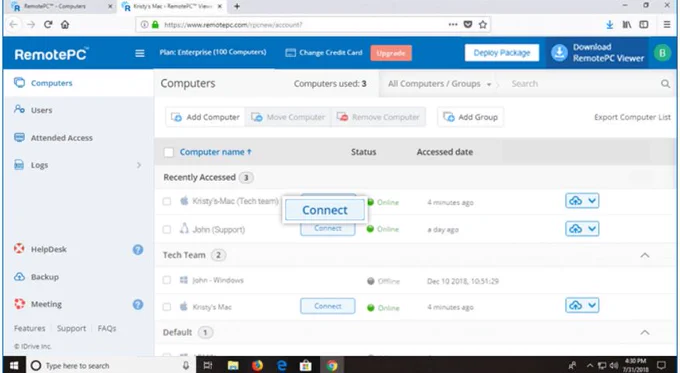Click the Meeting help question icon
Viewport: 680px width, 373px height.
(x=138, y=304)
